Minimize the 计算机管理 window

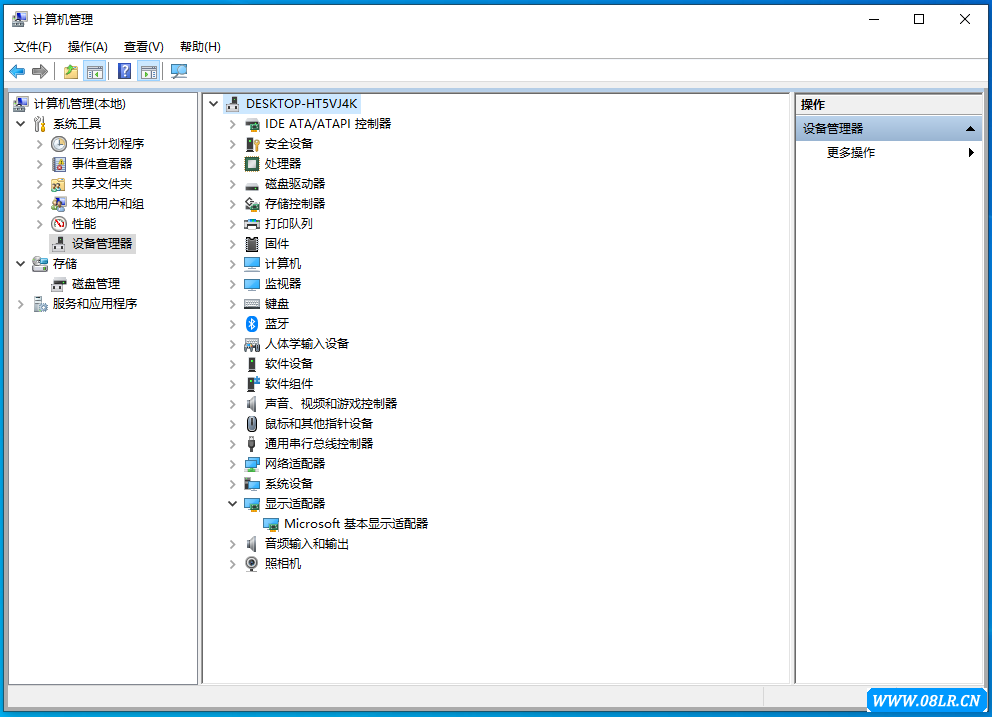coord(874,20)
